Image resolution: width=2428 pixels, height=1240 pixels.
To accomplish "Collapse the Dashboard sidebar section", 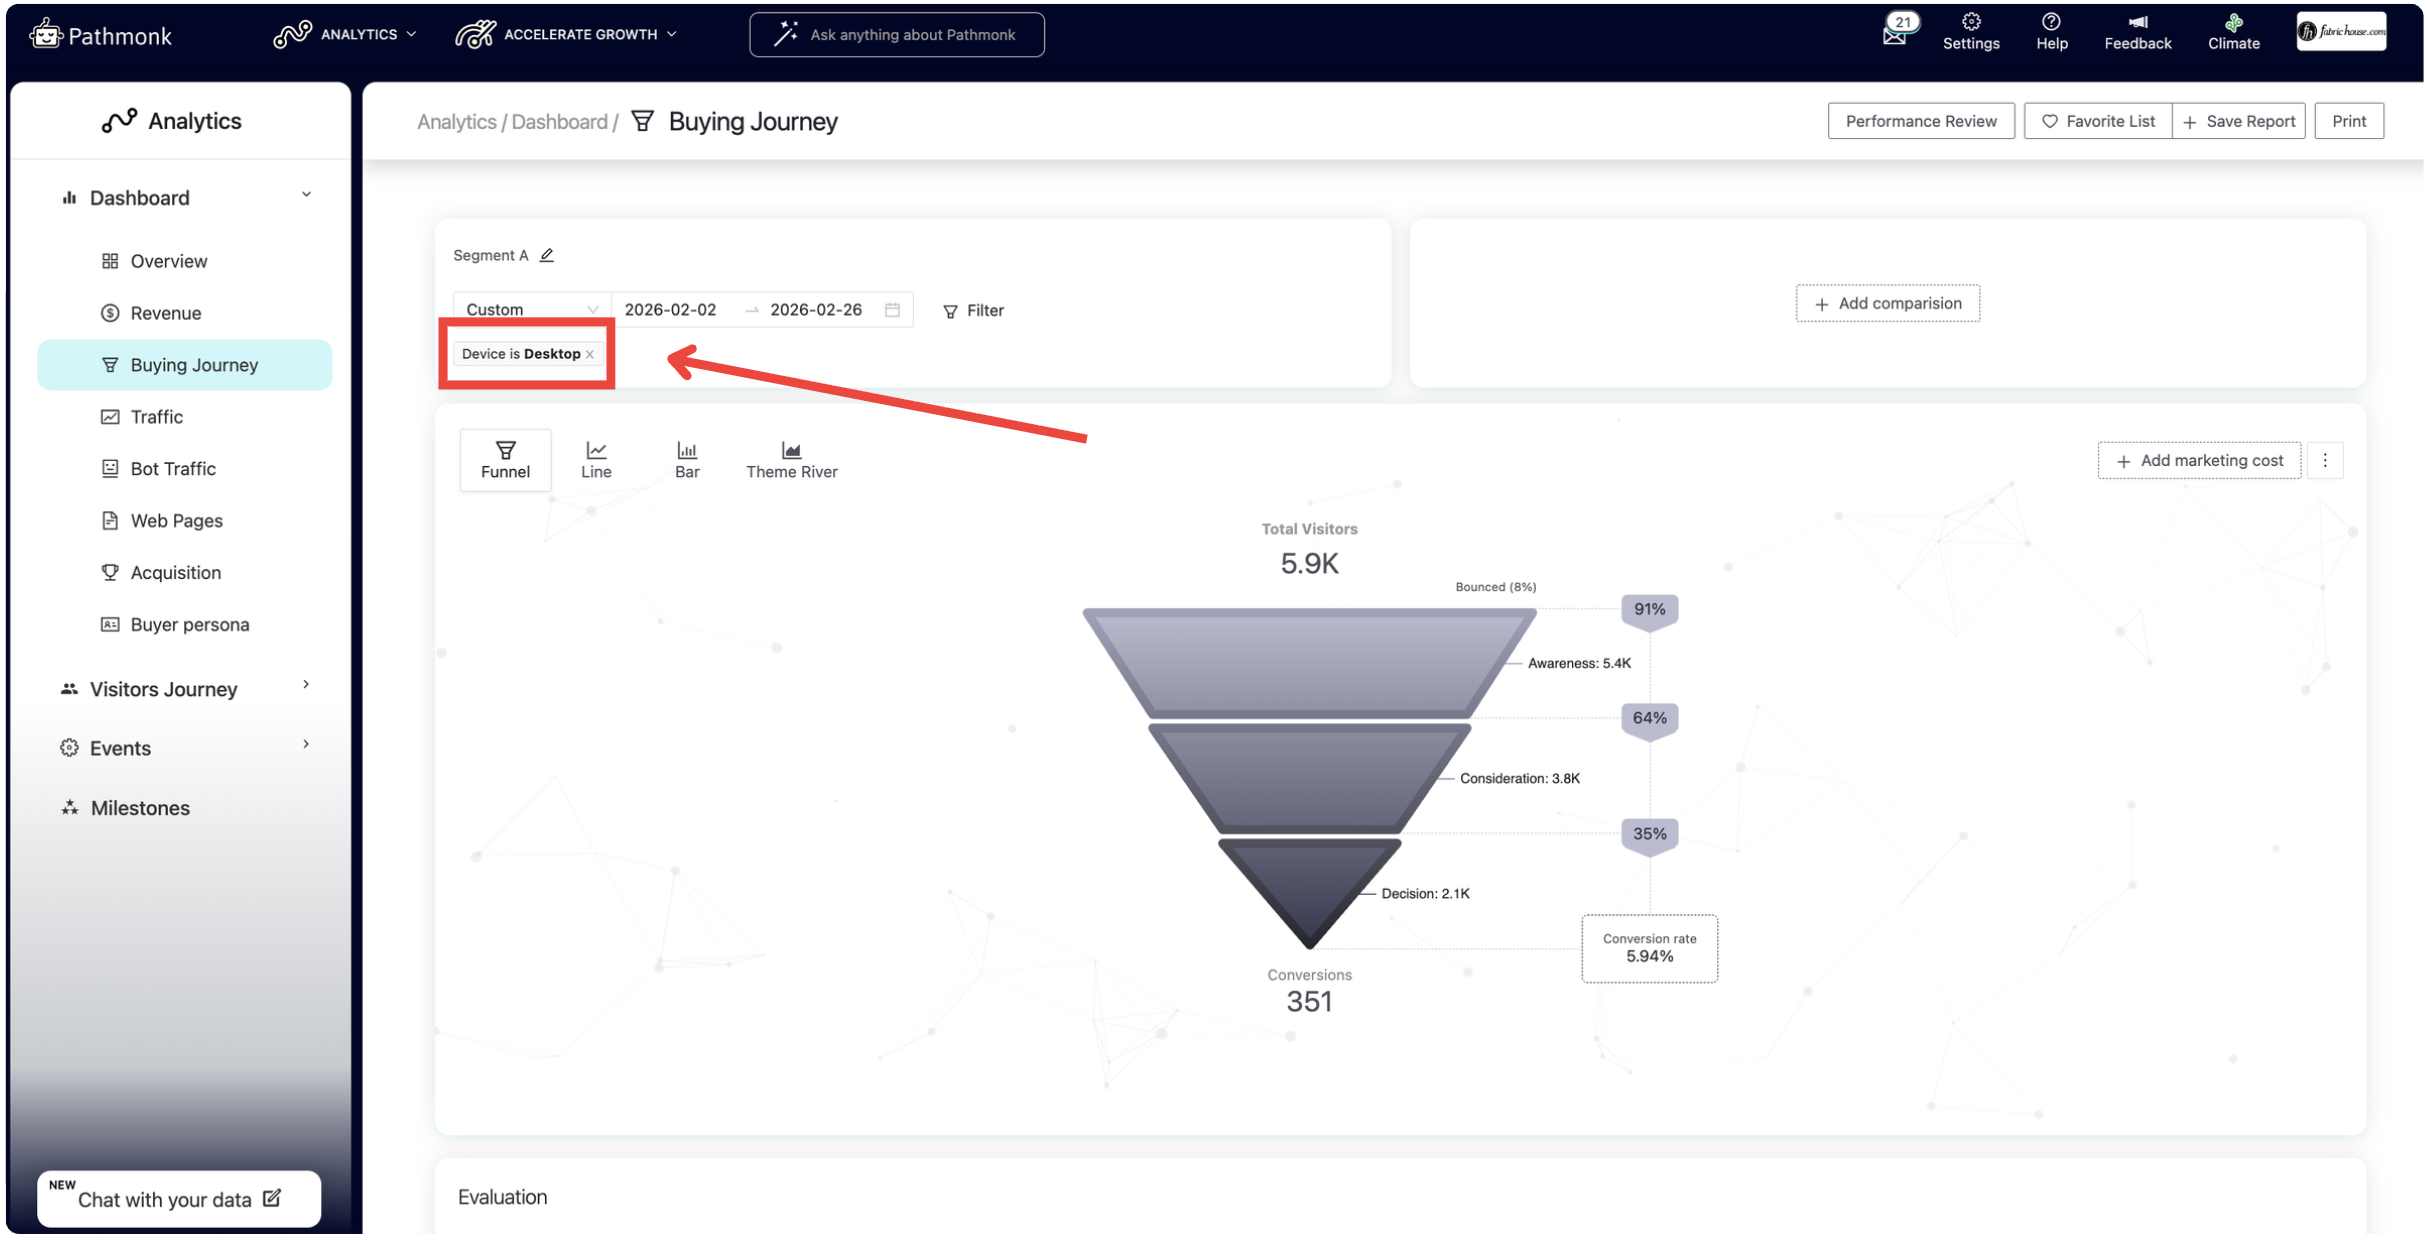I will click(x=306, y=196).
